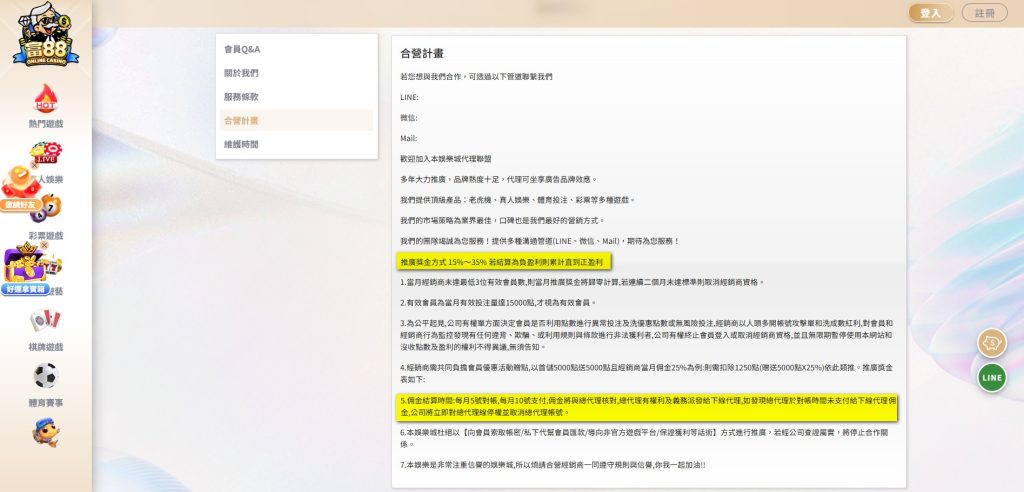This screenshot has height=492, width=1024.
Task: Click the 熱門遊戲 label in the sidebar
Action: [x=46, y=123]
